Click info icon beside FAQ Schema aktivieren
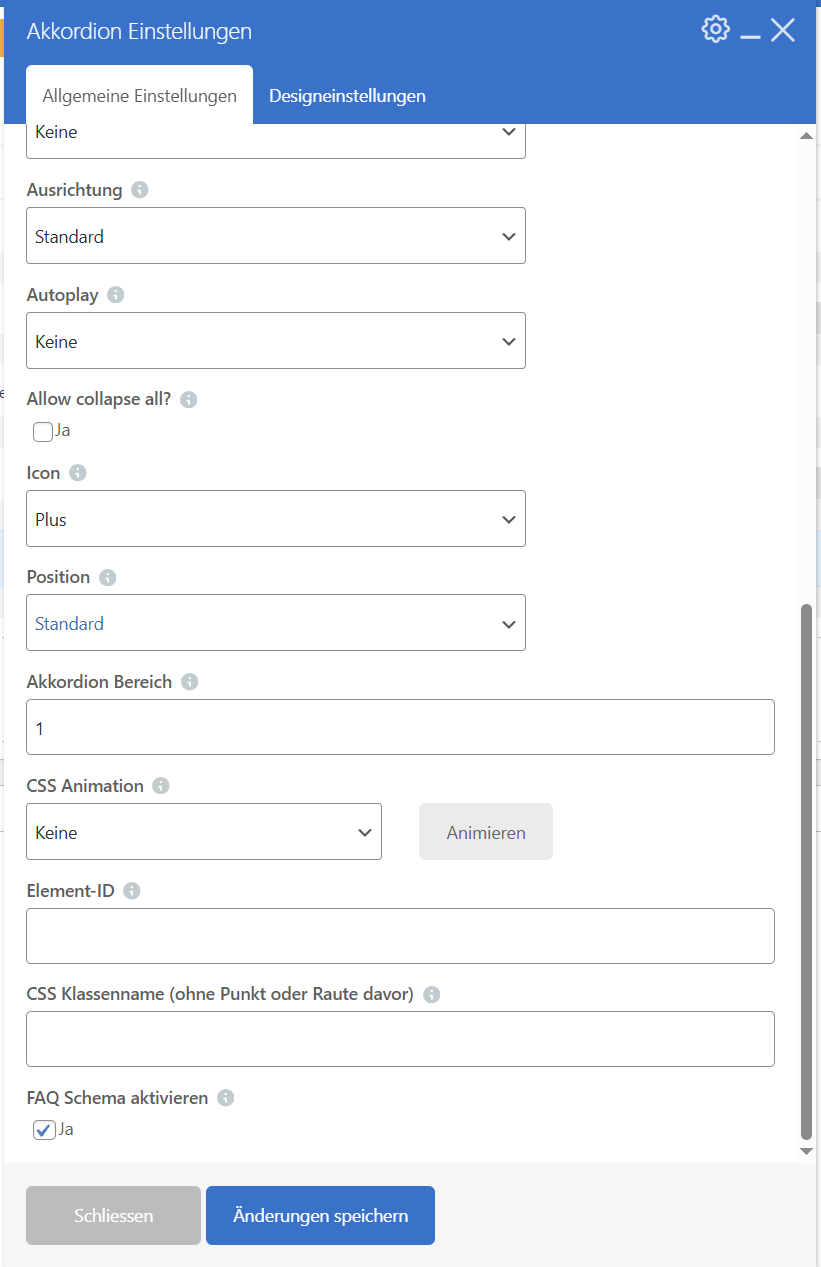821x1267 pixels. pyautogui.click(x=226, y=1098)
